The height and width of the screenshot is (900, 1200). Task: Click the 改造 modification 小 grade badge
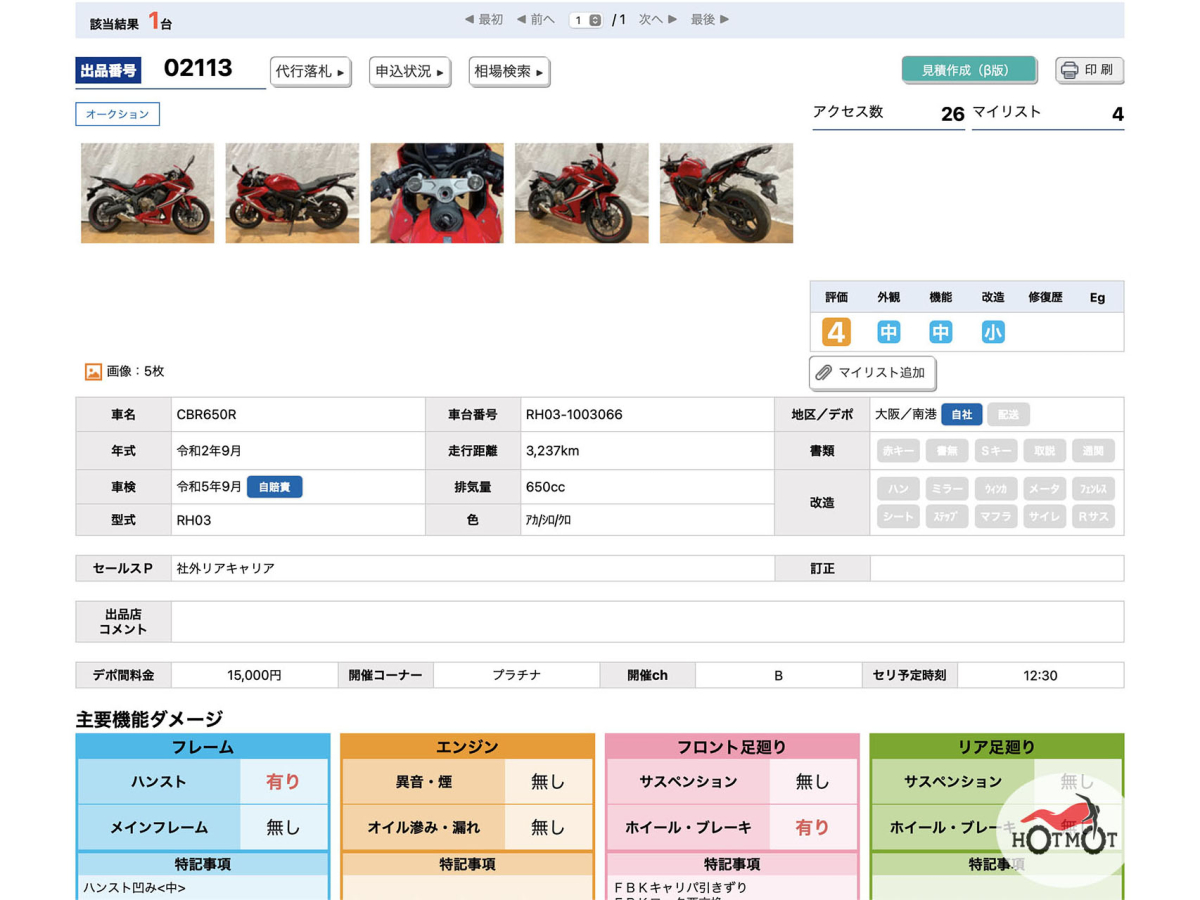pos(992,332)
